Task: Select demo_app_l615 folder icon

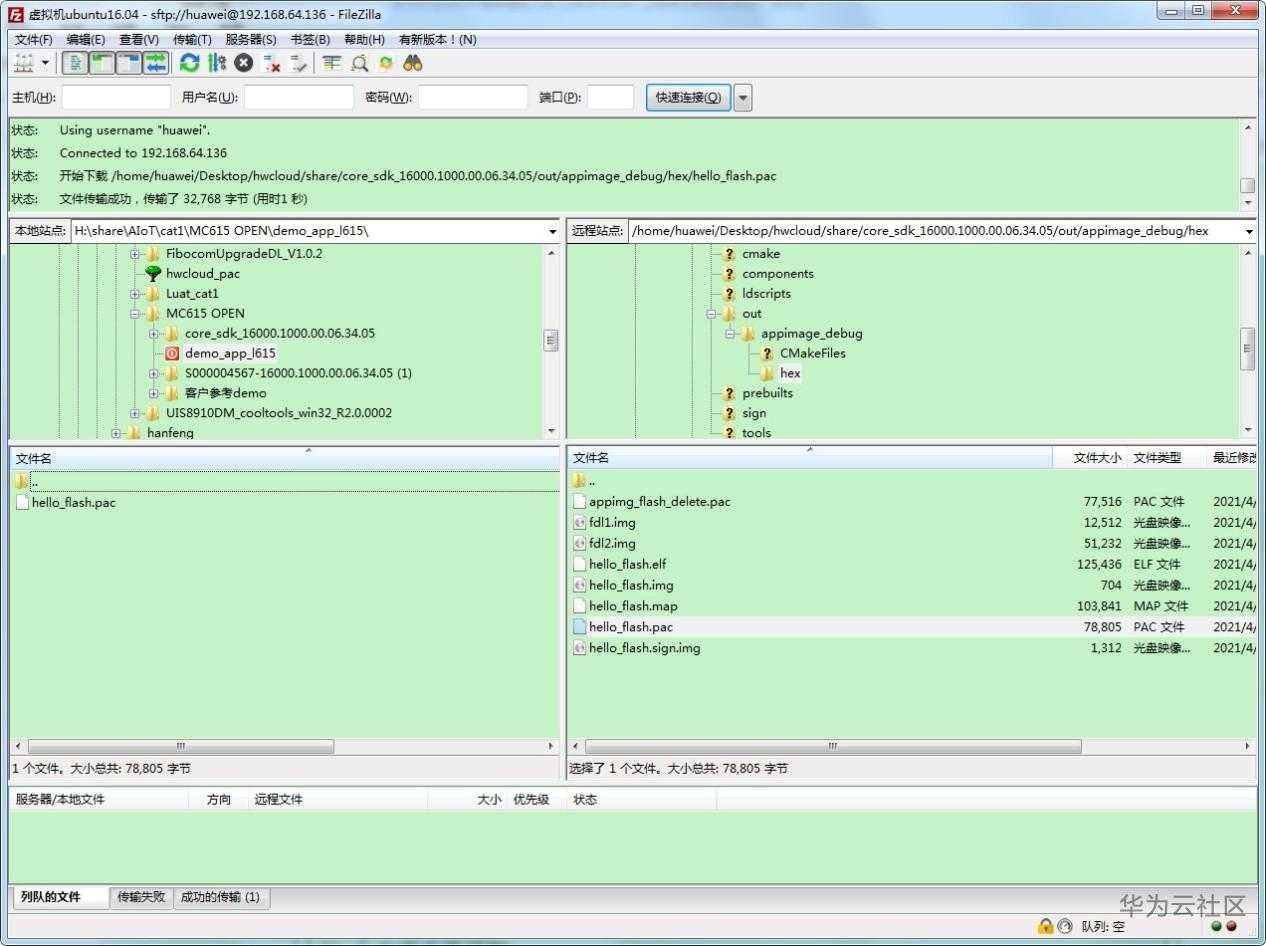Action: point(172,353)
